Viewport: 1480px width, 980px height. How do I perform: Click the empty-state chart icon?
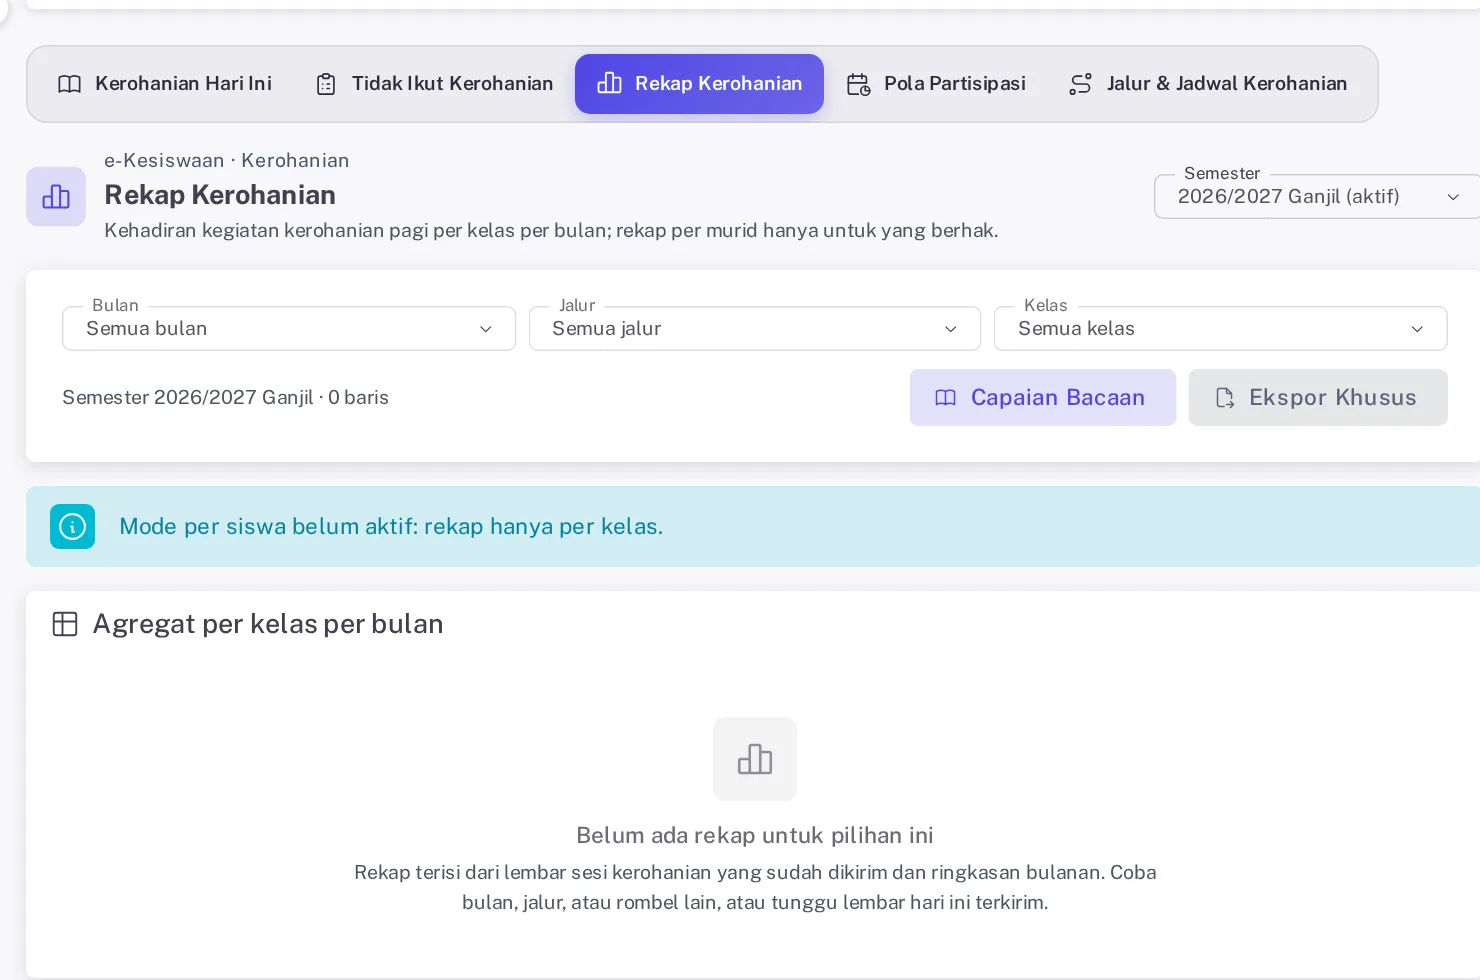point(755,759)
